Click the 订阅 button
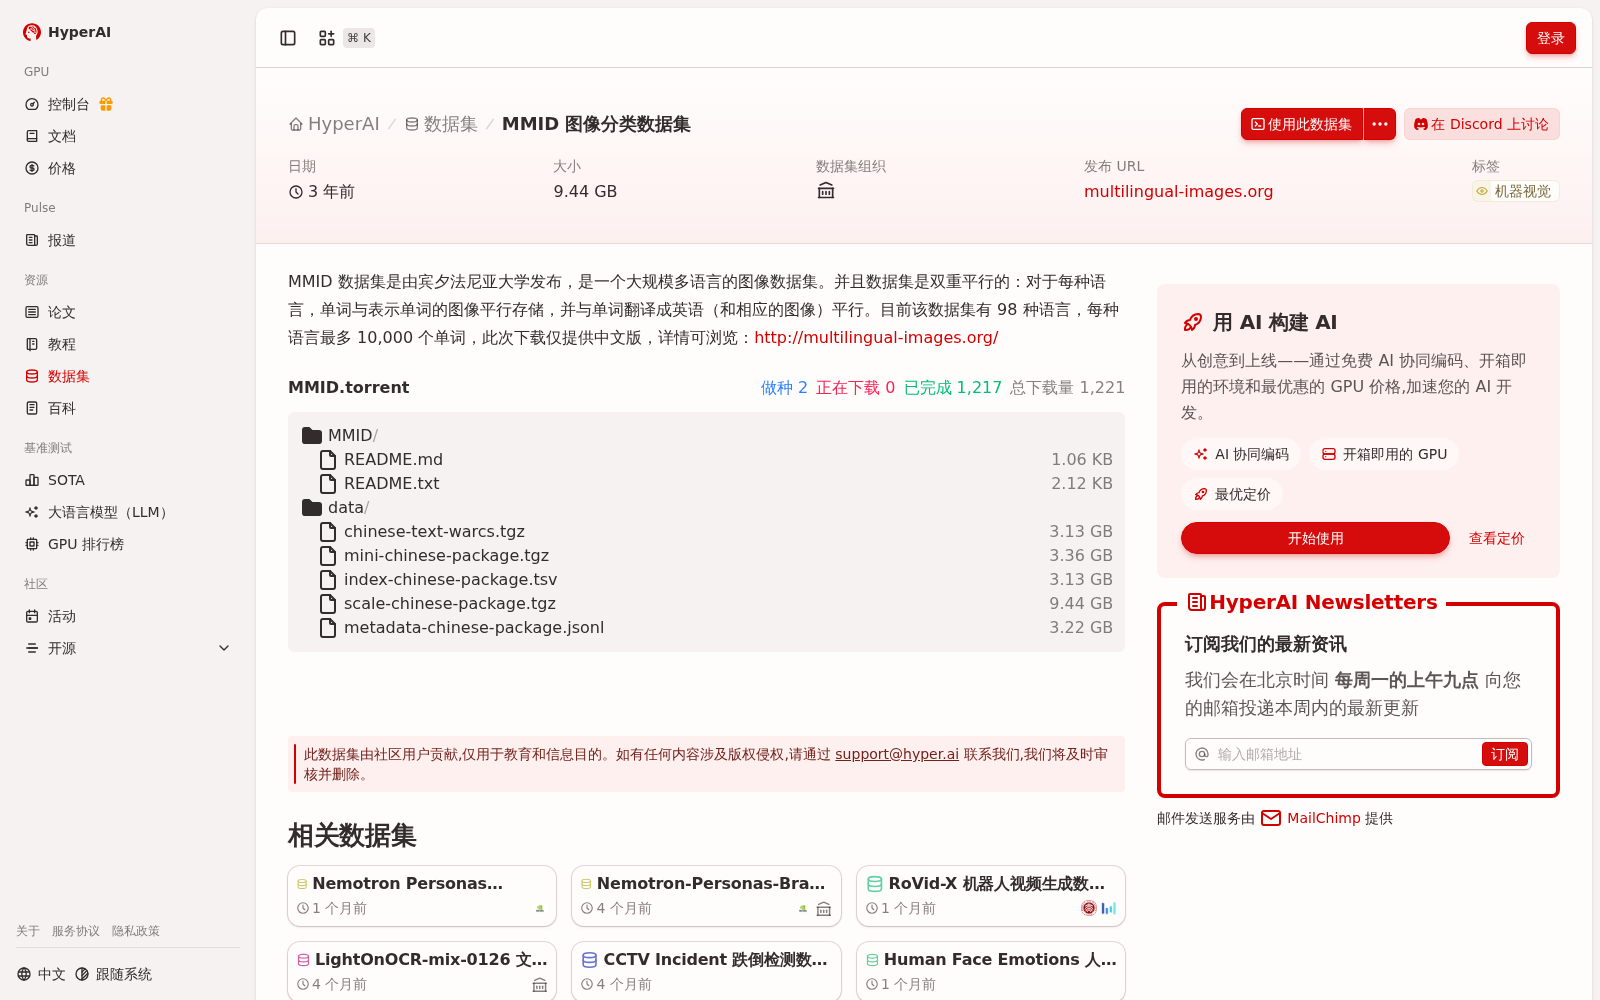The image size is (1600, 1000). 1504,754
